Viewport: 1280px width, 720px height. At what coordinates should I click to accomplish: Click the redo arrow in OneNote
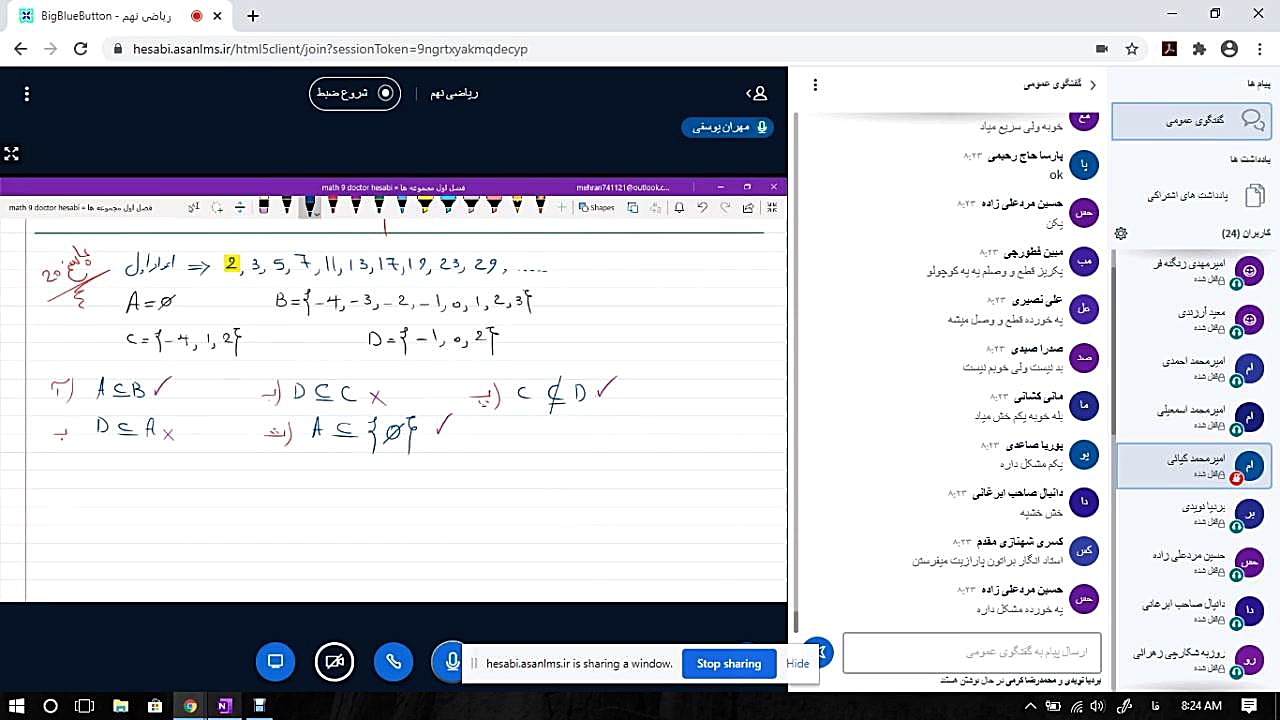(724, 207)
